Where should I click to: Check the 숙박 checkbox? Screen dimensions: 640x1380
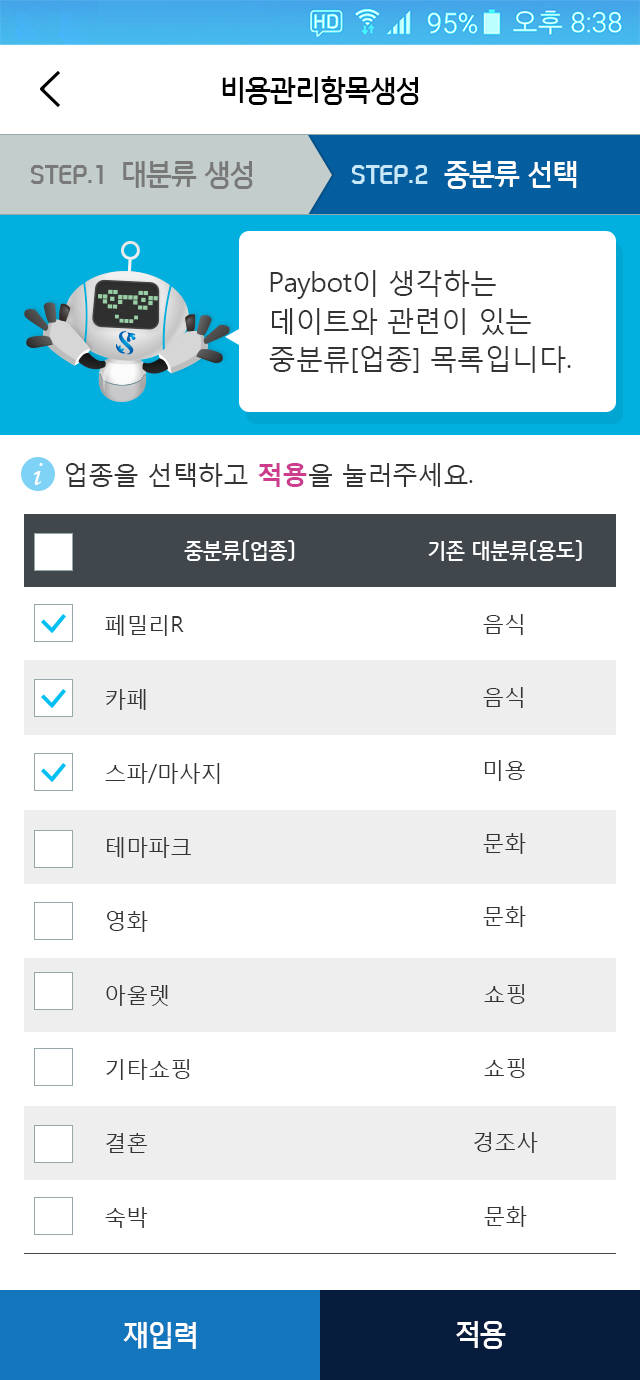point(53,1216)
